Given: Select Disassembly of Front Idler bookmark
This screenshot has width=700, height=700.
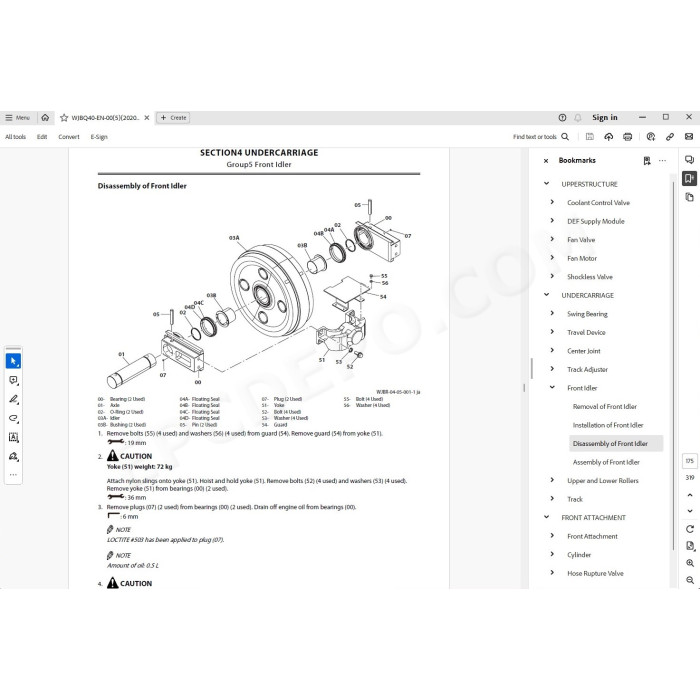Looking at the screenshot, I should point(616,443).
